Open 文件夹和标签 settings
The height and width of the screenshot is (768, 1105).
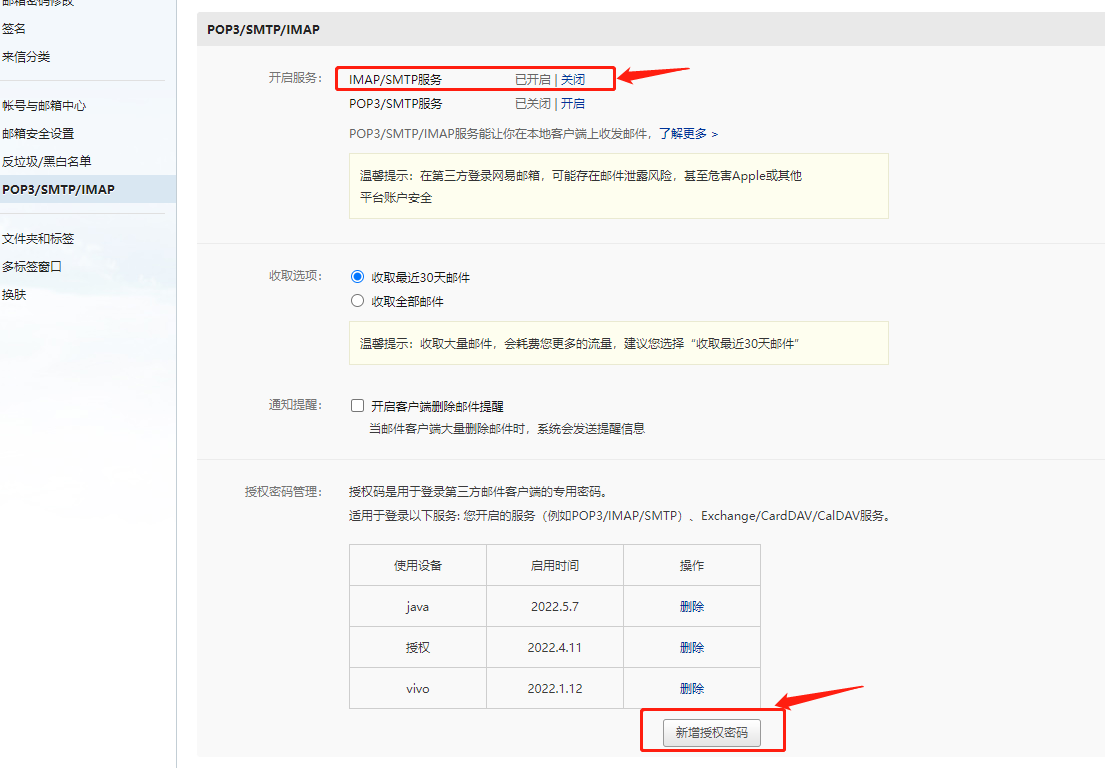click(x=38, y=239)
